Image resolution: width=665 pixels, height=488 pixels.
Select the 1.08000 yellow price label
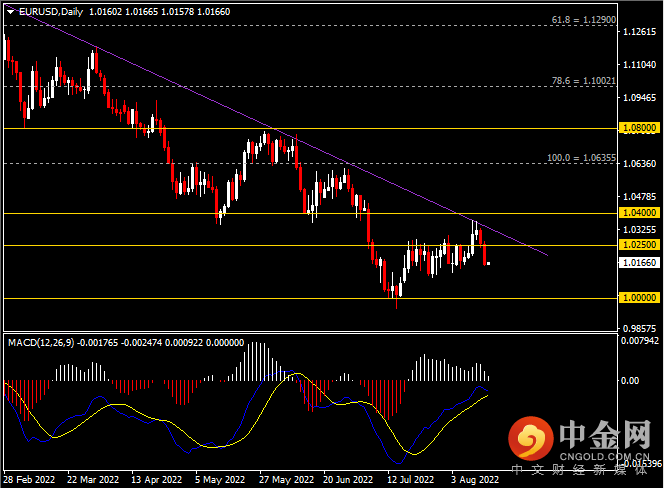[640, 128]
